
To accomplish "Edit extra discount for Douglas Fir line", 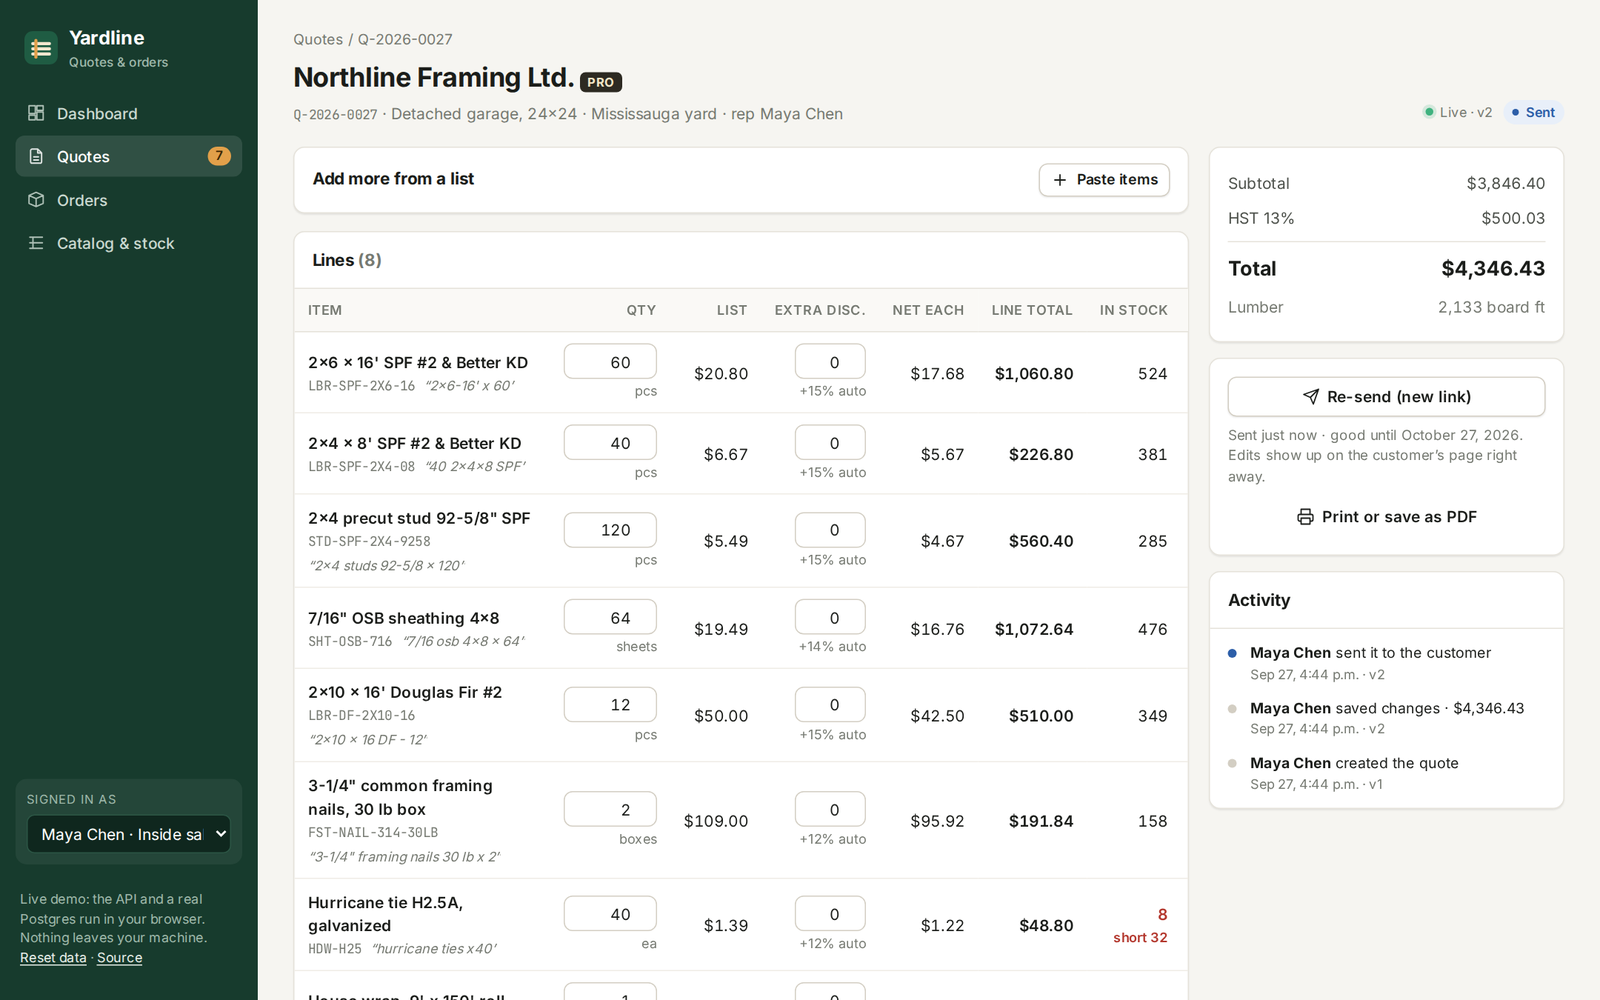I will (830, 704).
